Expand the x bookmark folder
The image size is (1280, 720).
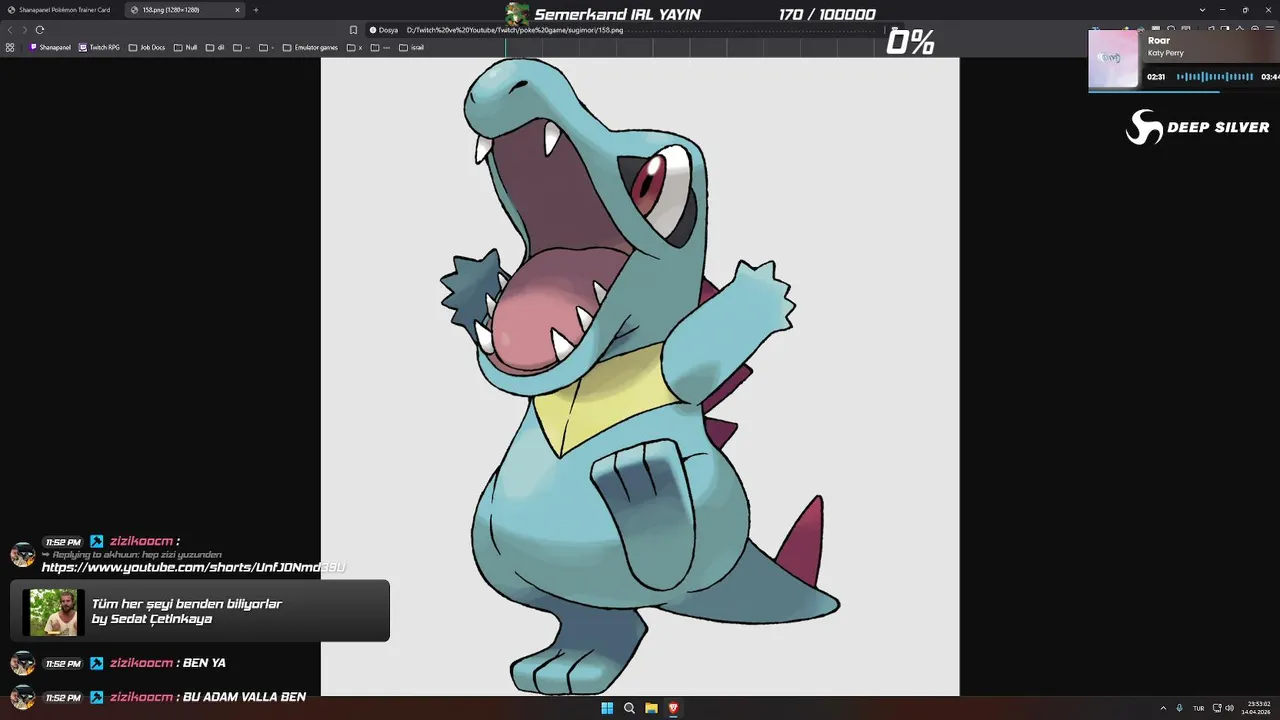coord(355,47)
